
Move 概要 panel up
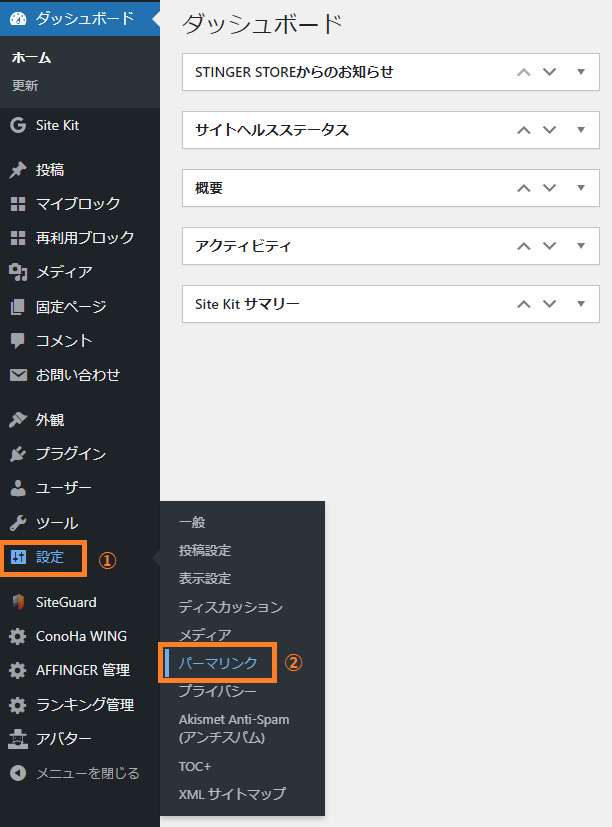click(523, 188)
